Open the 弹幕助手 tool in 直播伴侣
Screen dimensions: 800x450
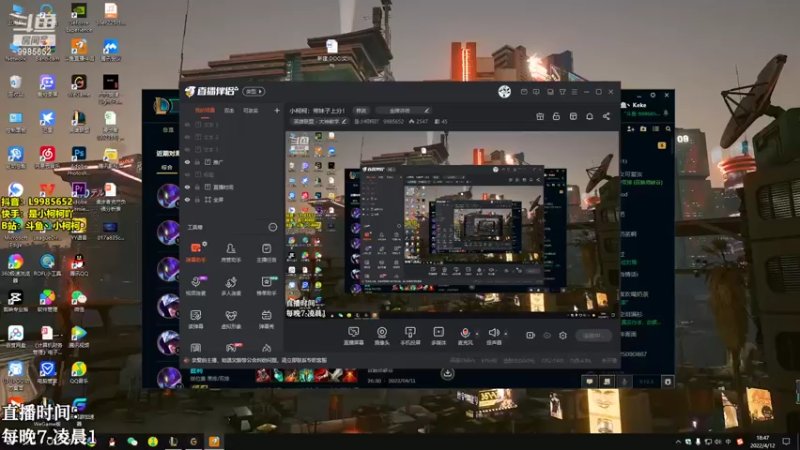click(196, 252)
